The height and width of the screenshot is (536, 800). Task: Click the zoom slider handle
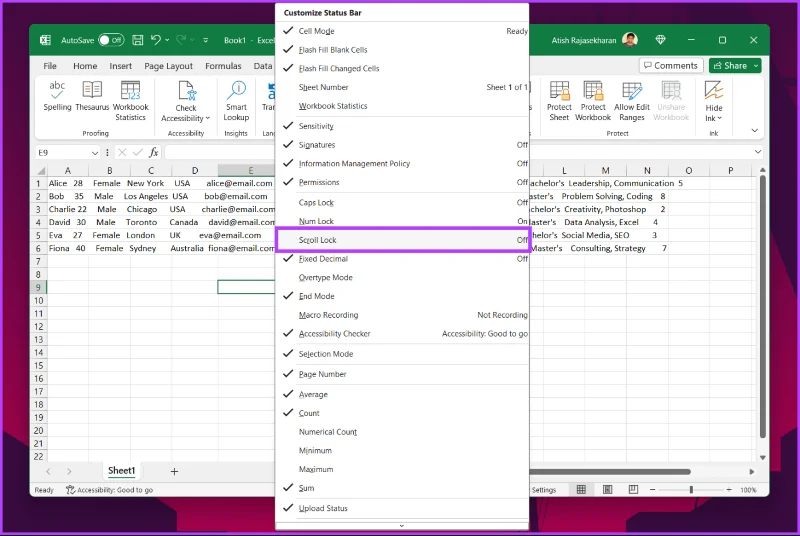click(691, 490)
